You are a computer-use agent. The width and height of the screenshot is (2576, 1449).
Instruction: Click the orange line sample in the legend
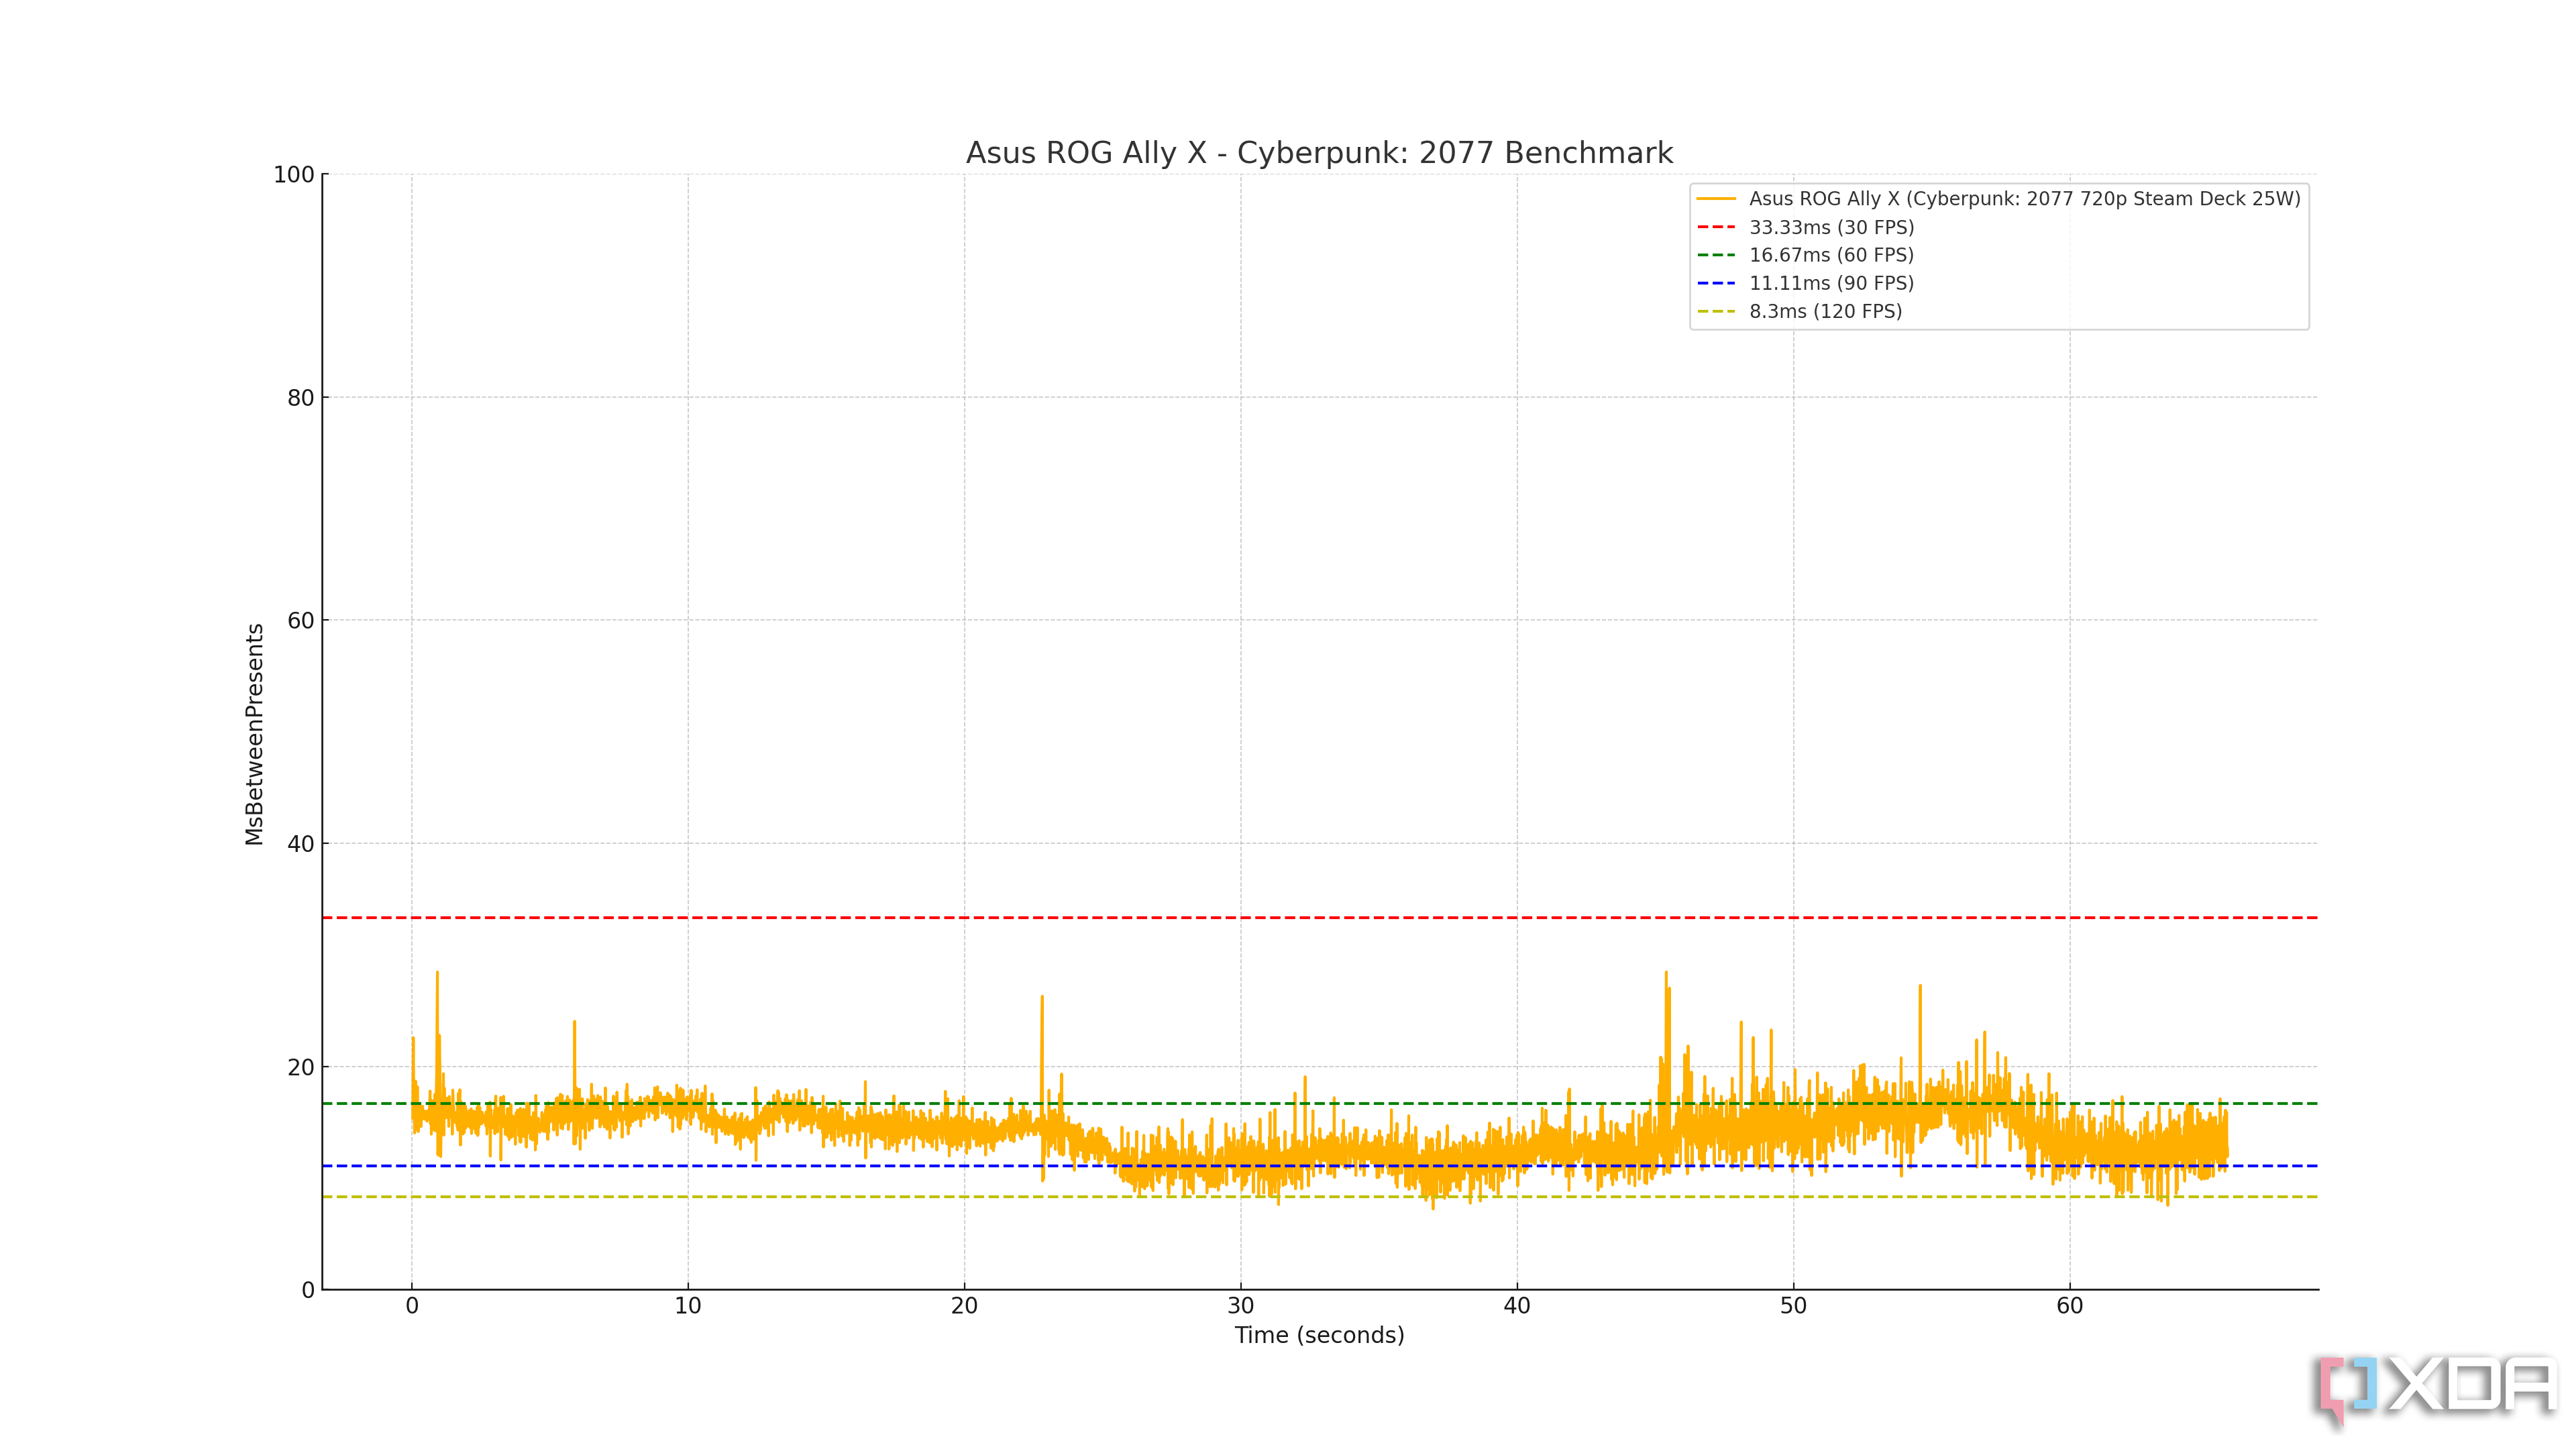(x=1716, y=199)
